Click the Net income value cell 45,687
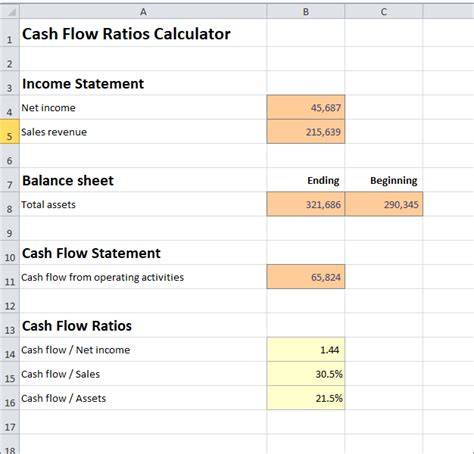This screenshot has height=454, width=474. pyautogui.click(x=306, y=108)
